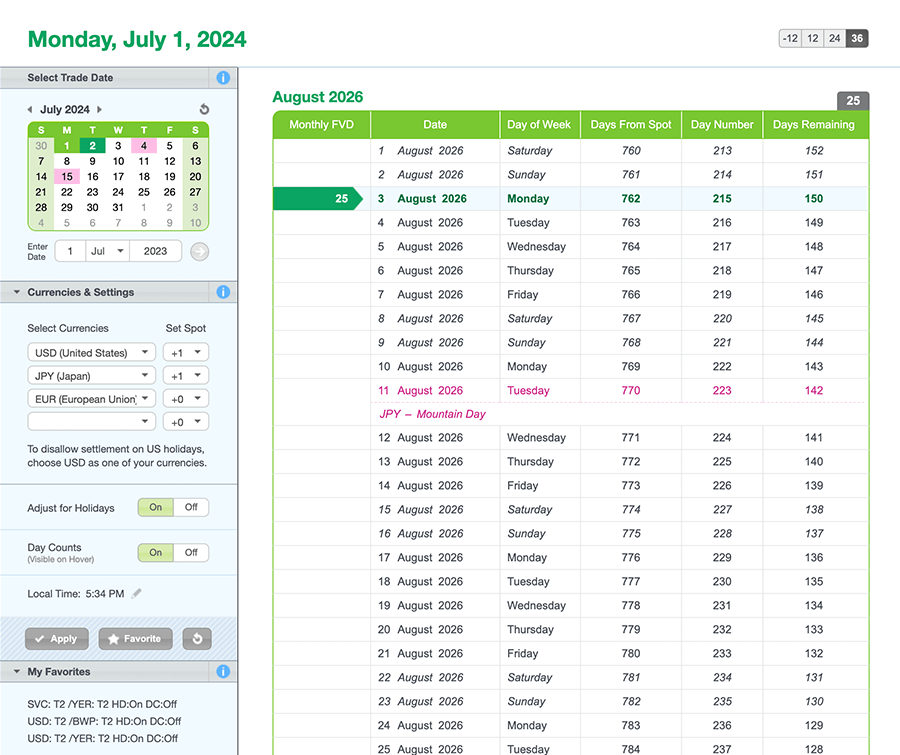Click the day field in Enter Date
Viewport: 900px width, 755px height.
click(x=70, y=251)
